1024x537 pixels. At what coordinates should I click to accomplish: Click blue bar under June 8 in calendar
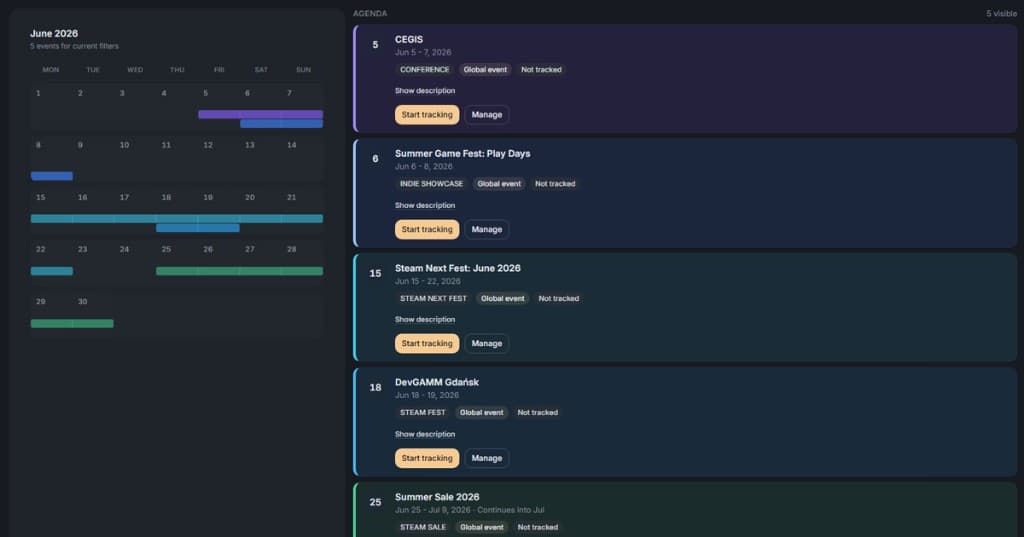coord(52,176)
